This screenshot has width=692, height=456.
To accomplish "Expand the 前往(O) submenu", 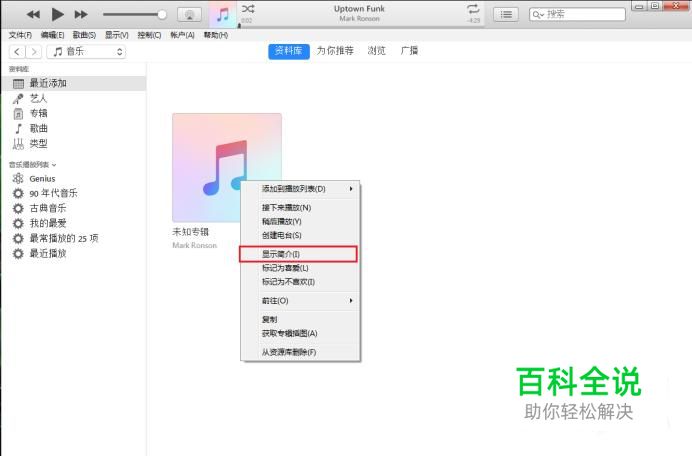I will click(300, 301).
